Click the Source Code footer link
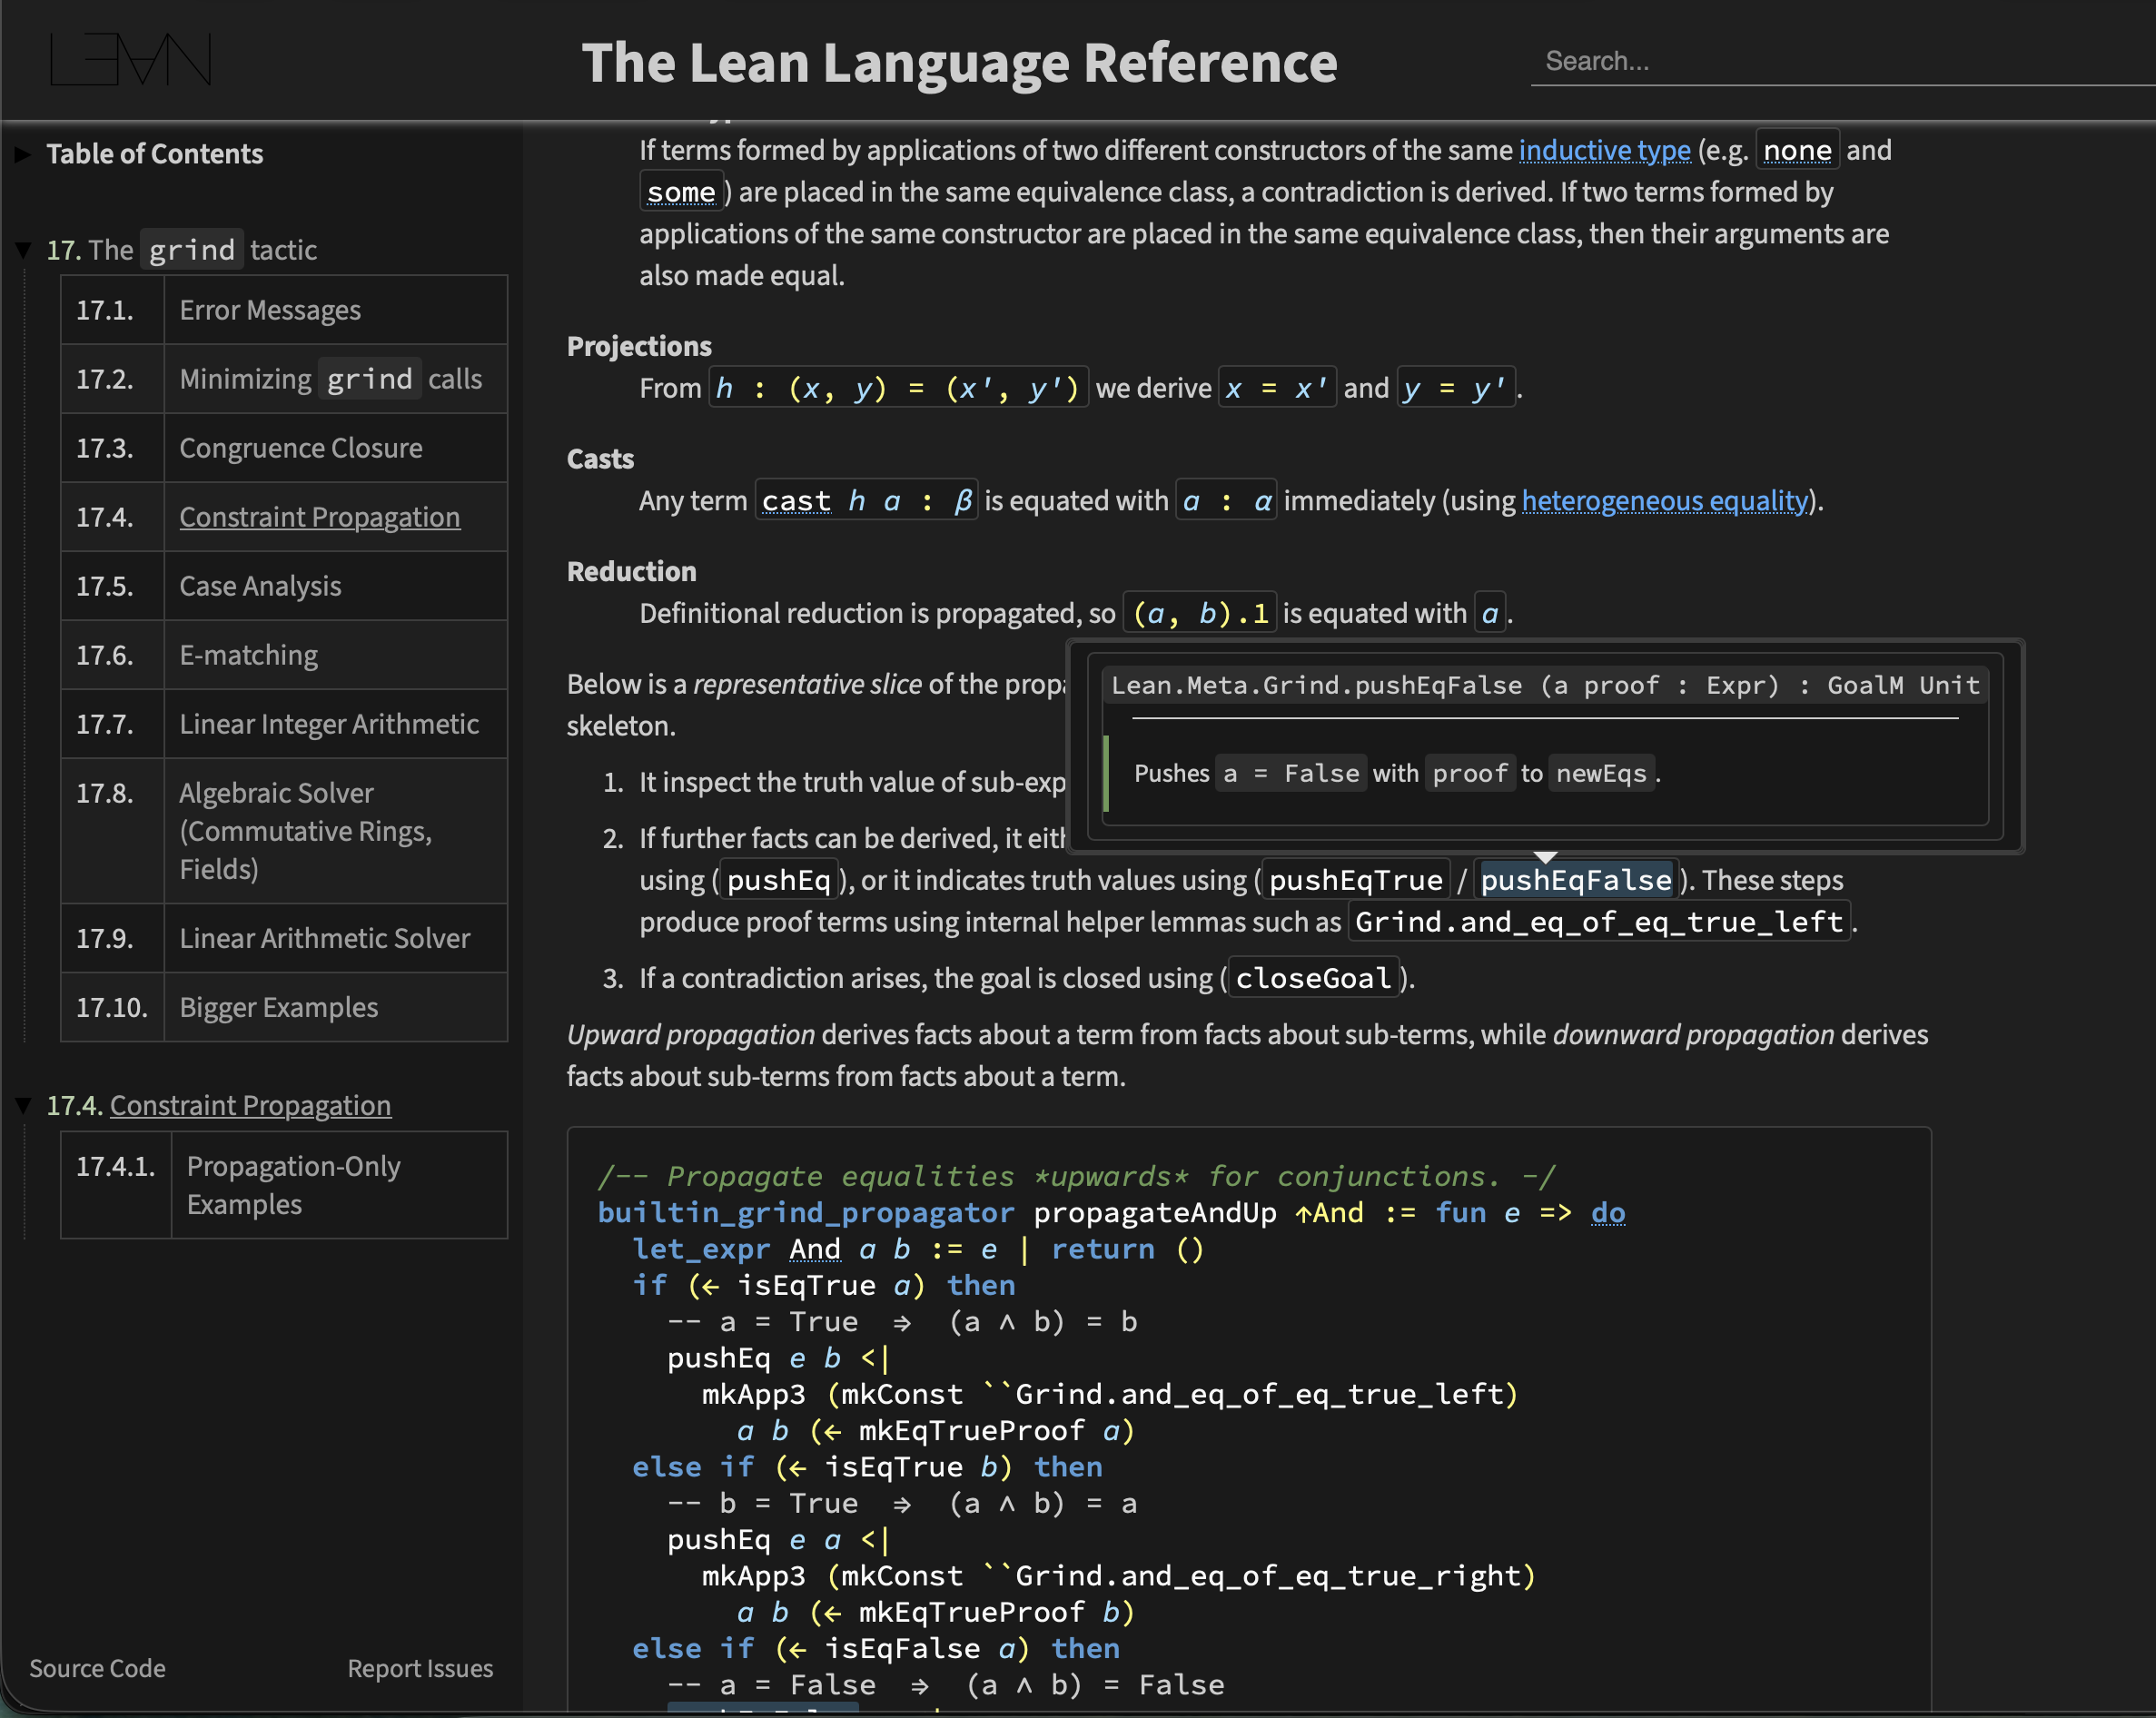This screenshot has width=2156, height=1718. tap(97, 1668)
